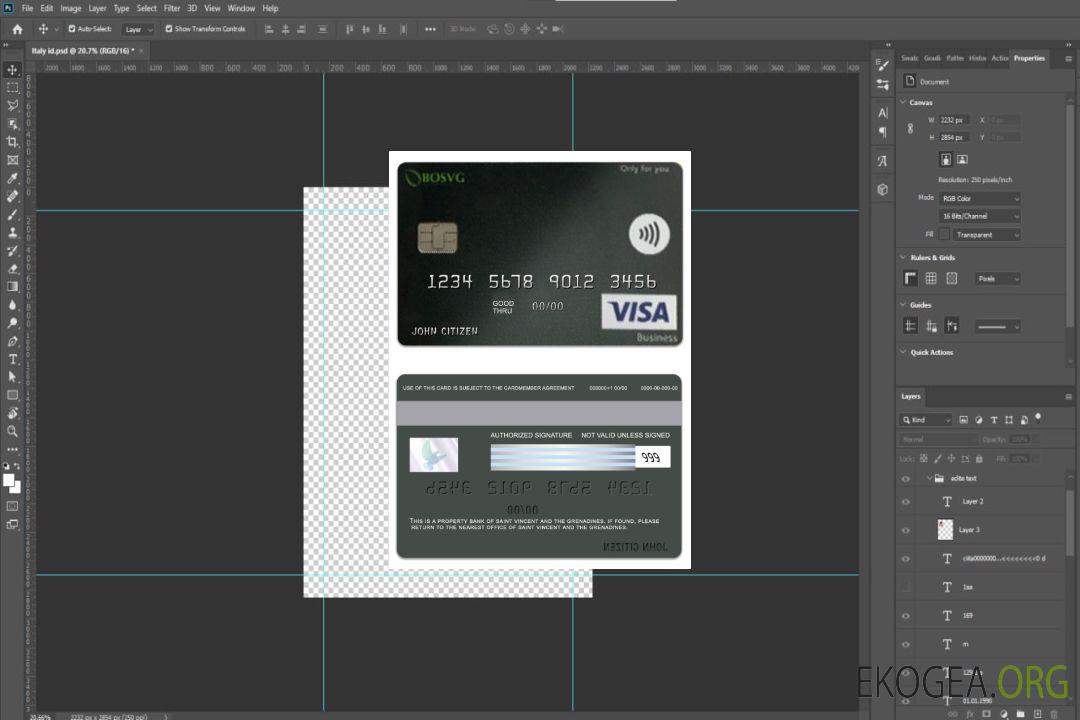Open the Mode RGB Color dropdown
Viewport: 1080px width, 720px height.
[x=979, y=198]
